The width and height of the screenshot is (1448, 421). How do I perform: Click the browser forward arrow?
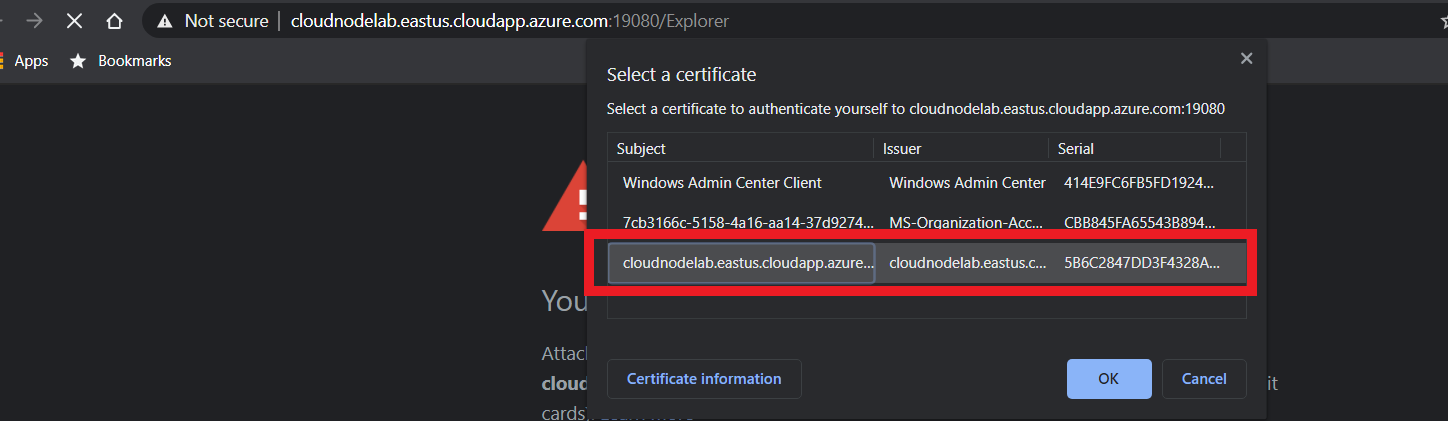point(34,21)
